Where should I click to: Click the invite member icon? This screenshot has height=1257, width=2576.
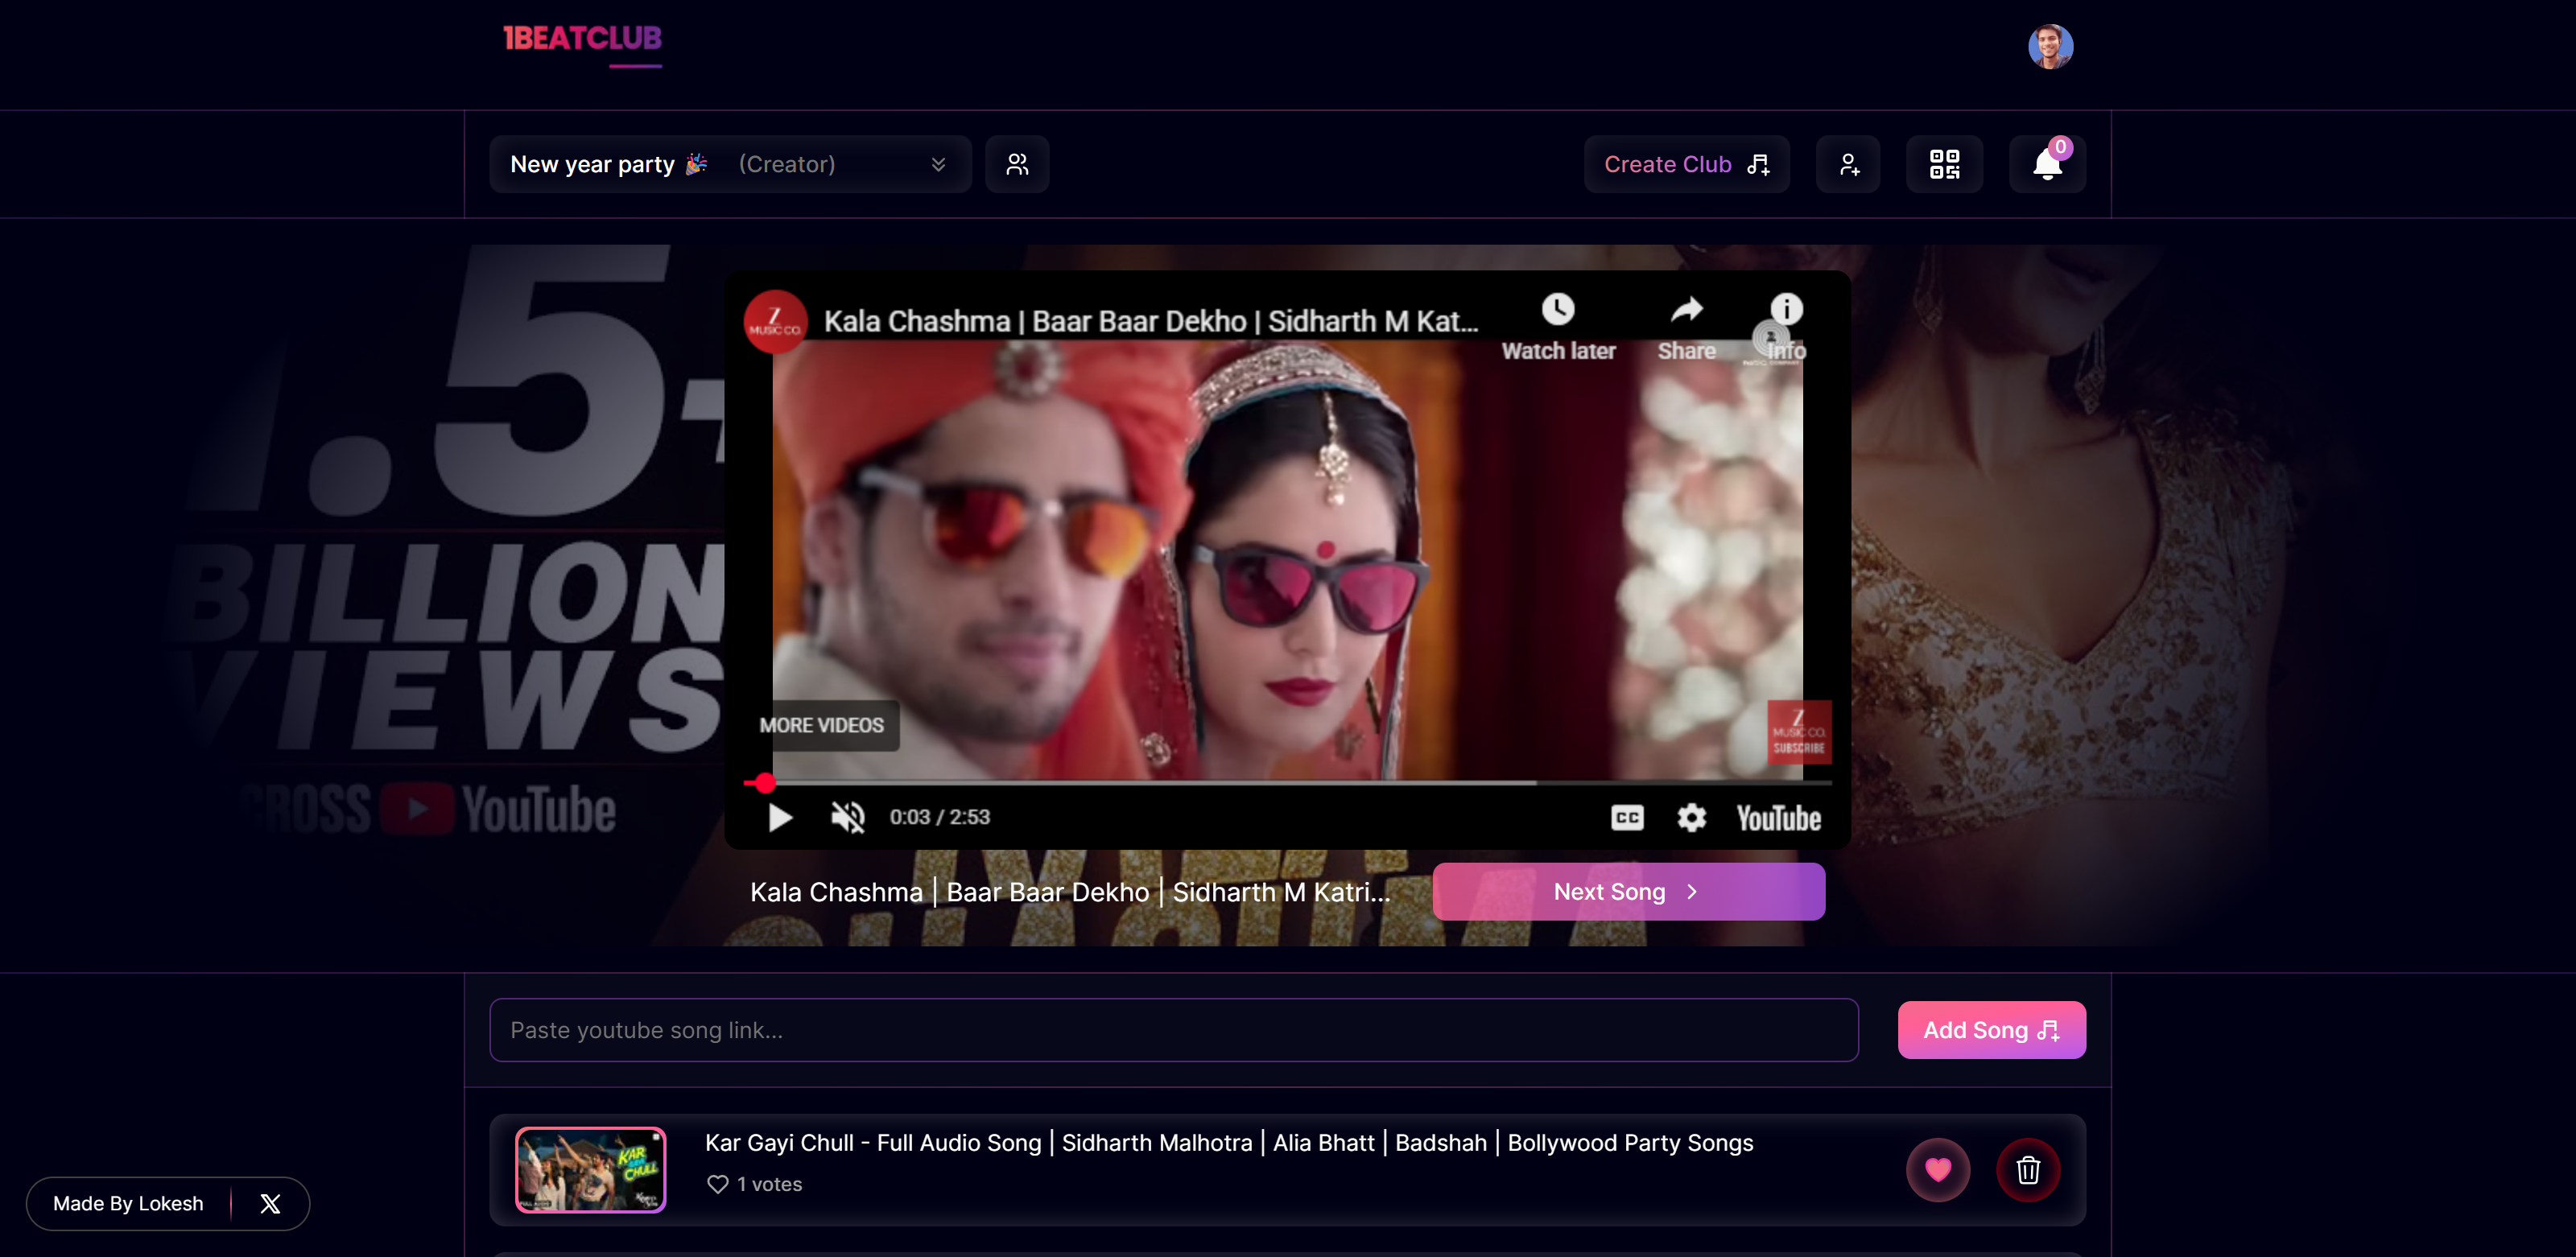pyautogui.click(x=1848, y=163)
